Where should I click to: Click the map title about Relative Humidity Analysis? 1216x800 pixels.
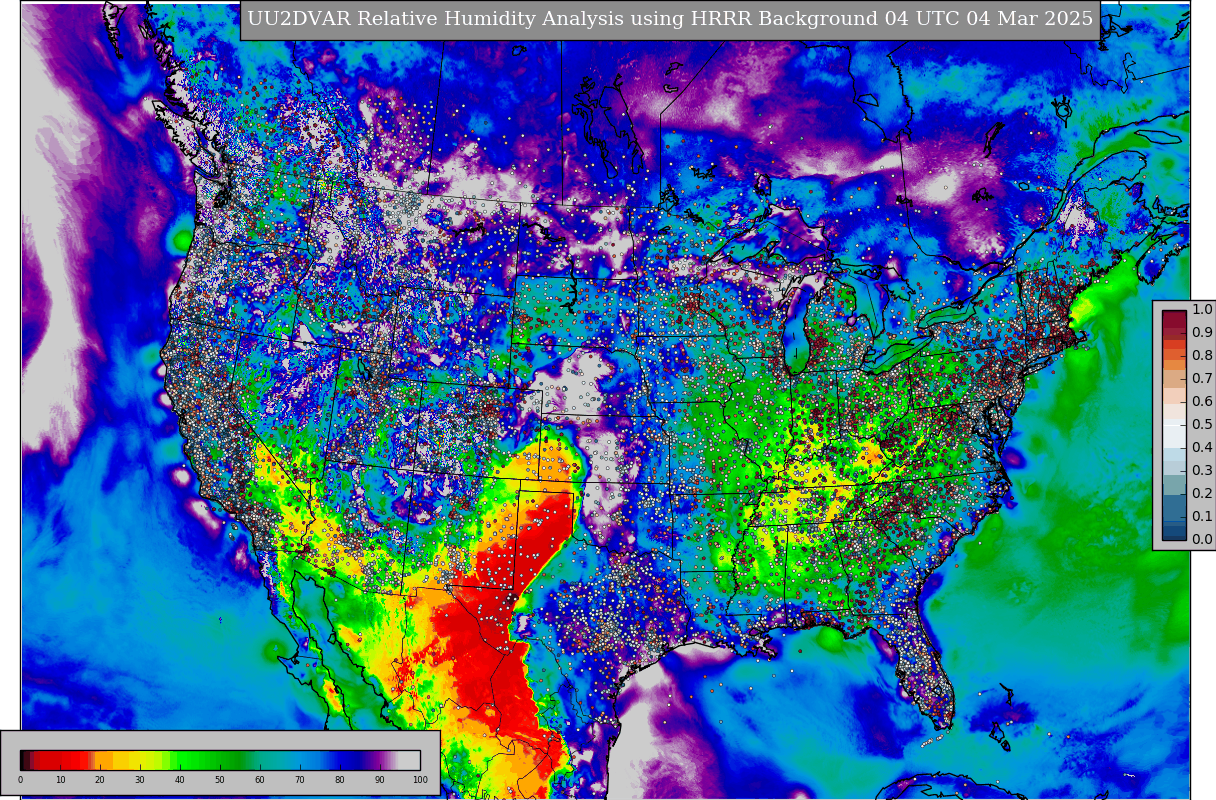(670, 19)
